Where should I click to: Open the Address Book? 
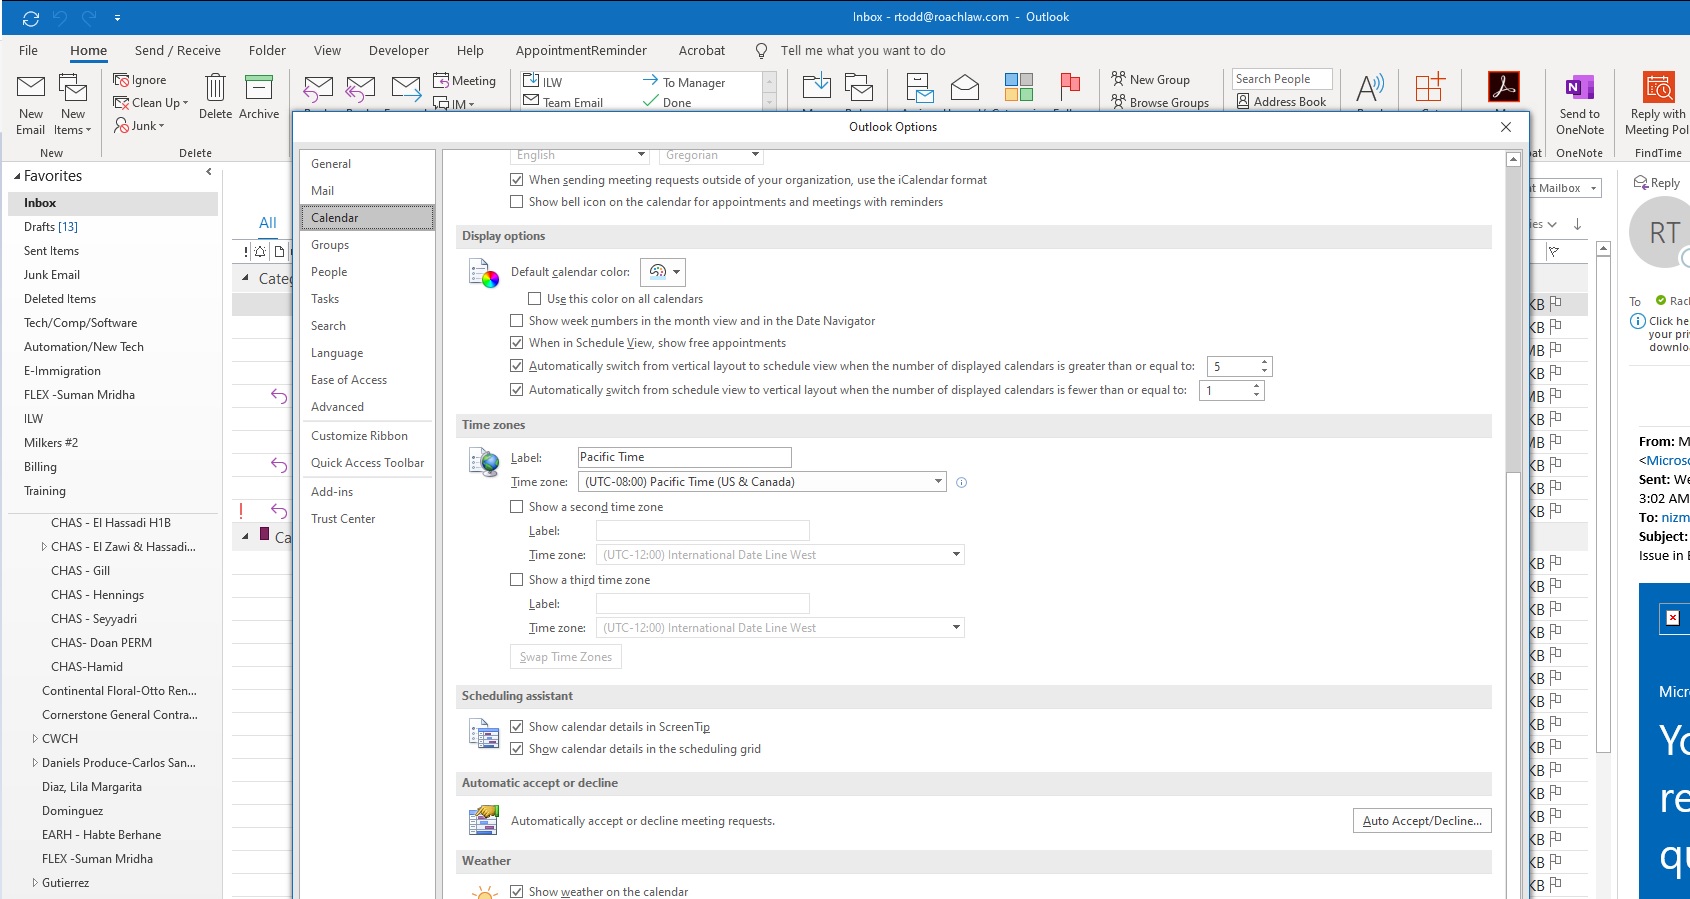1281,101
